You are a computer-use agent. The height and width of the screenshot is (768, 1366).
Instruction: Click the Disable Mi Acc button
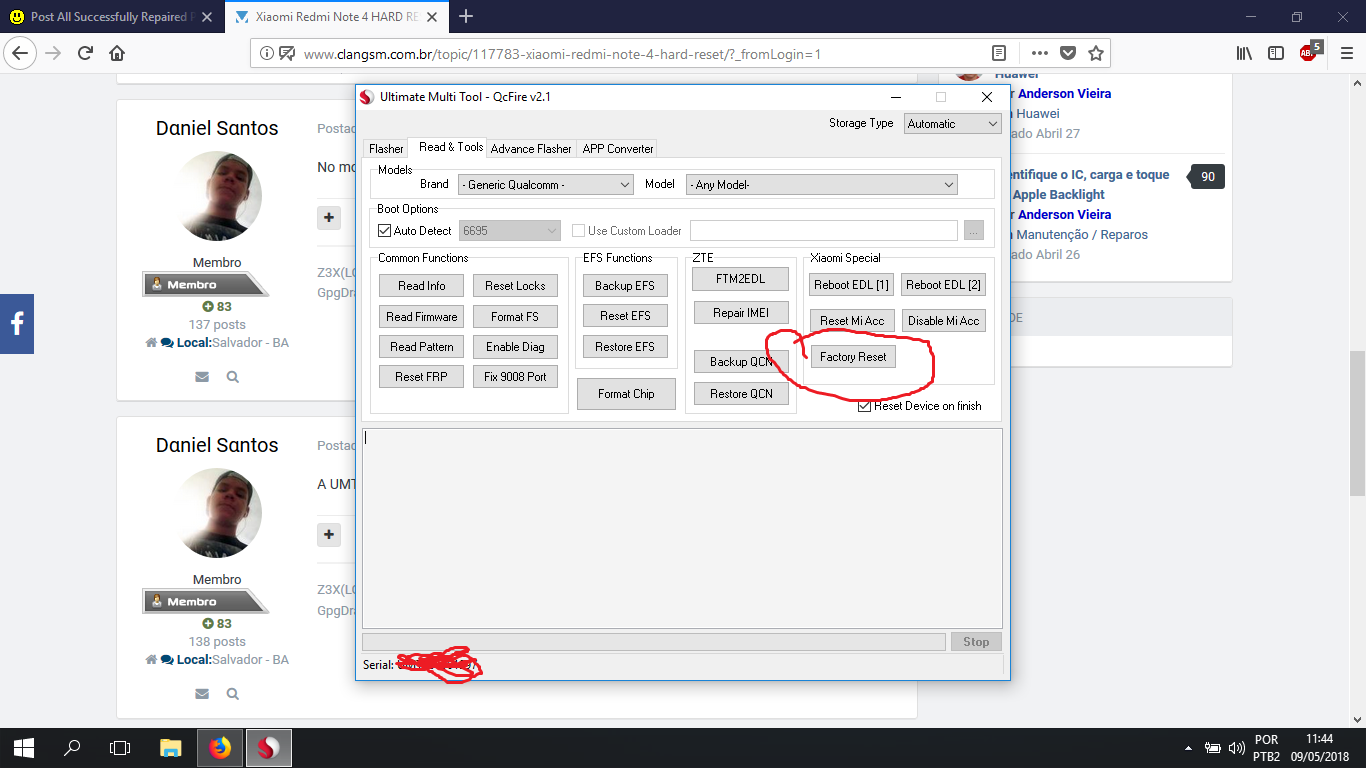944,321
